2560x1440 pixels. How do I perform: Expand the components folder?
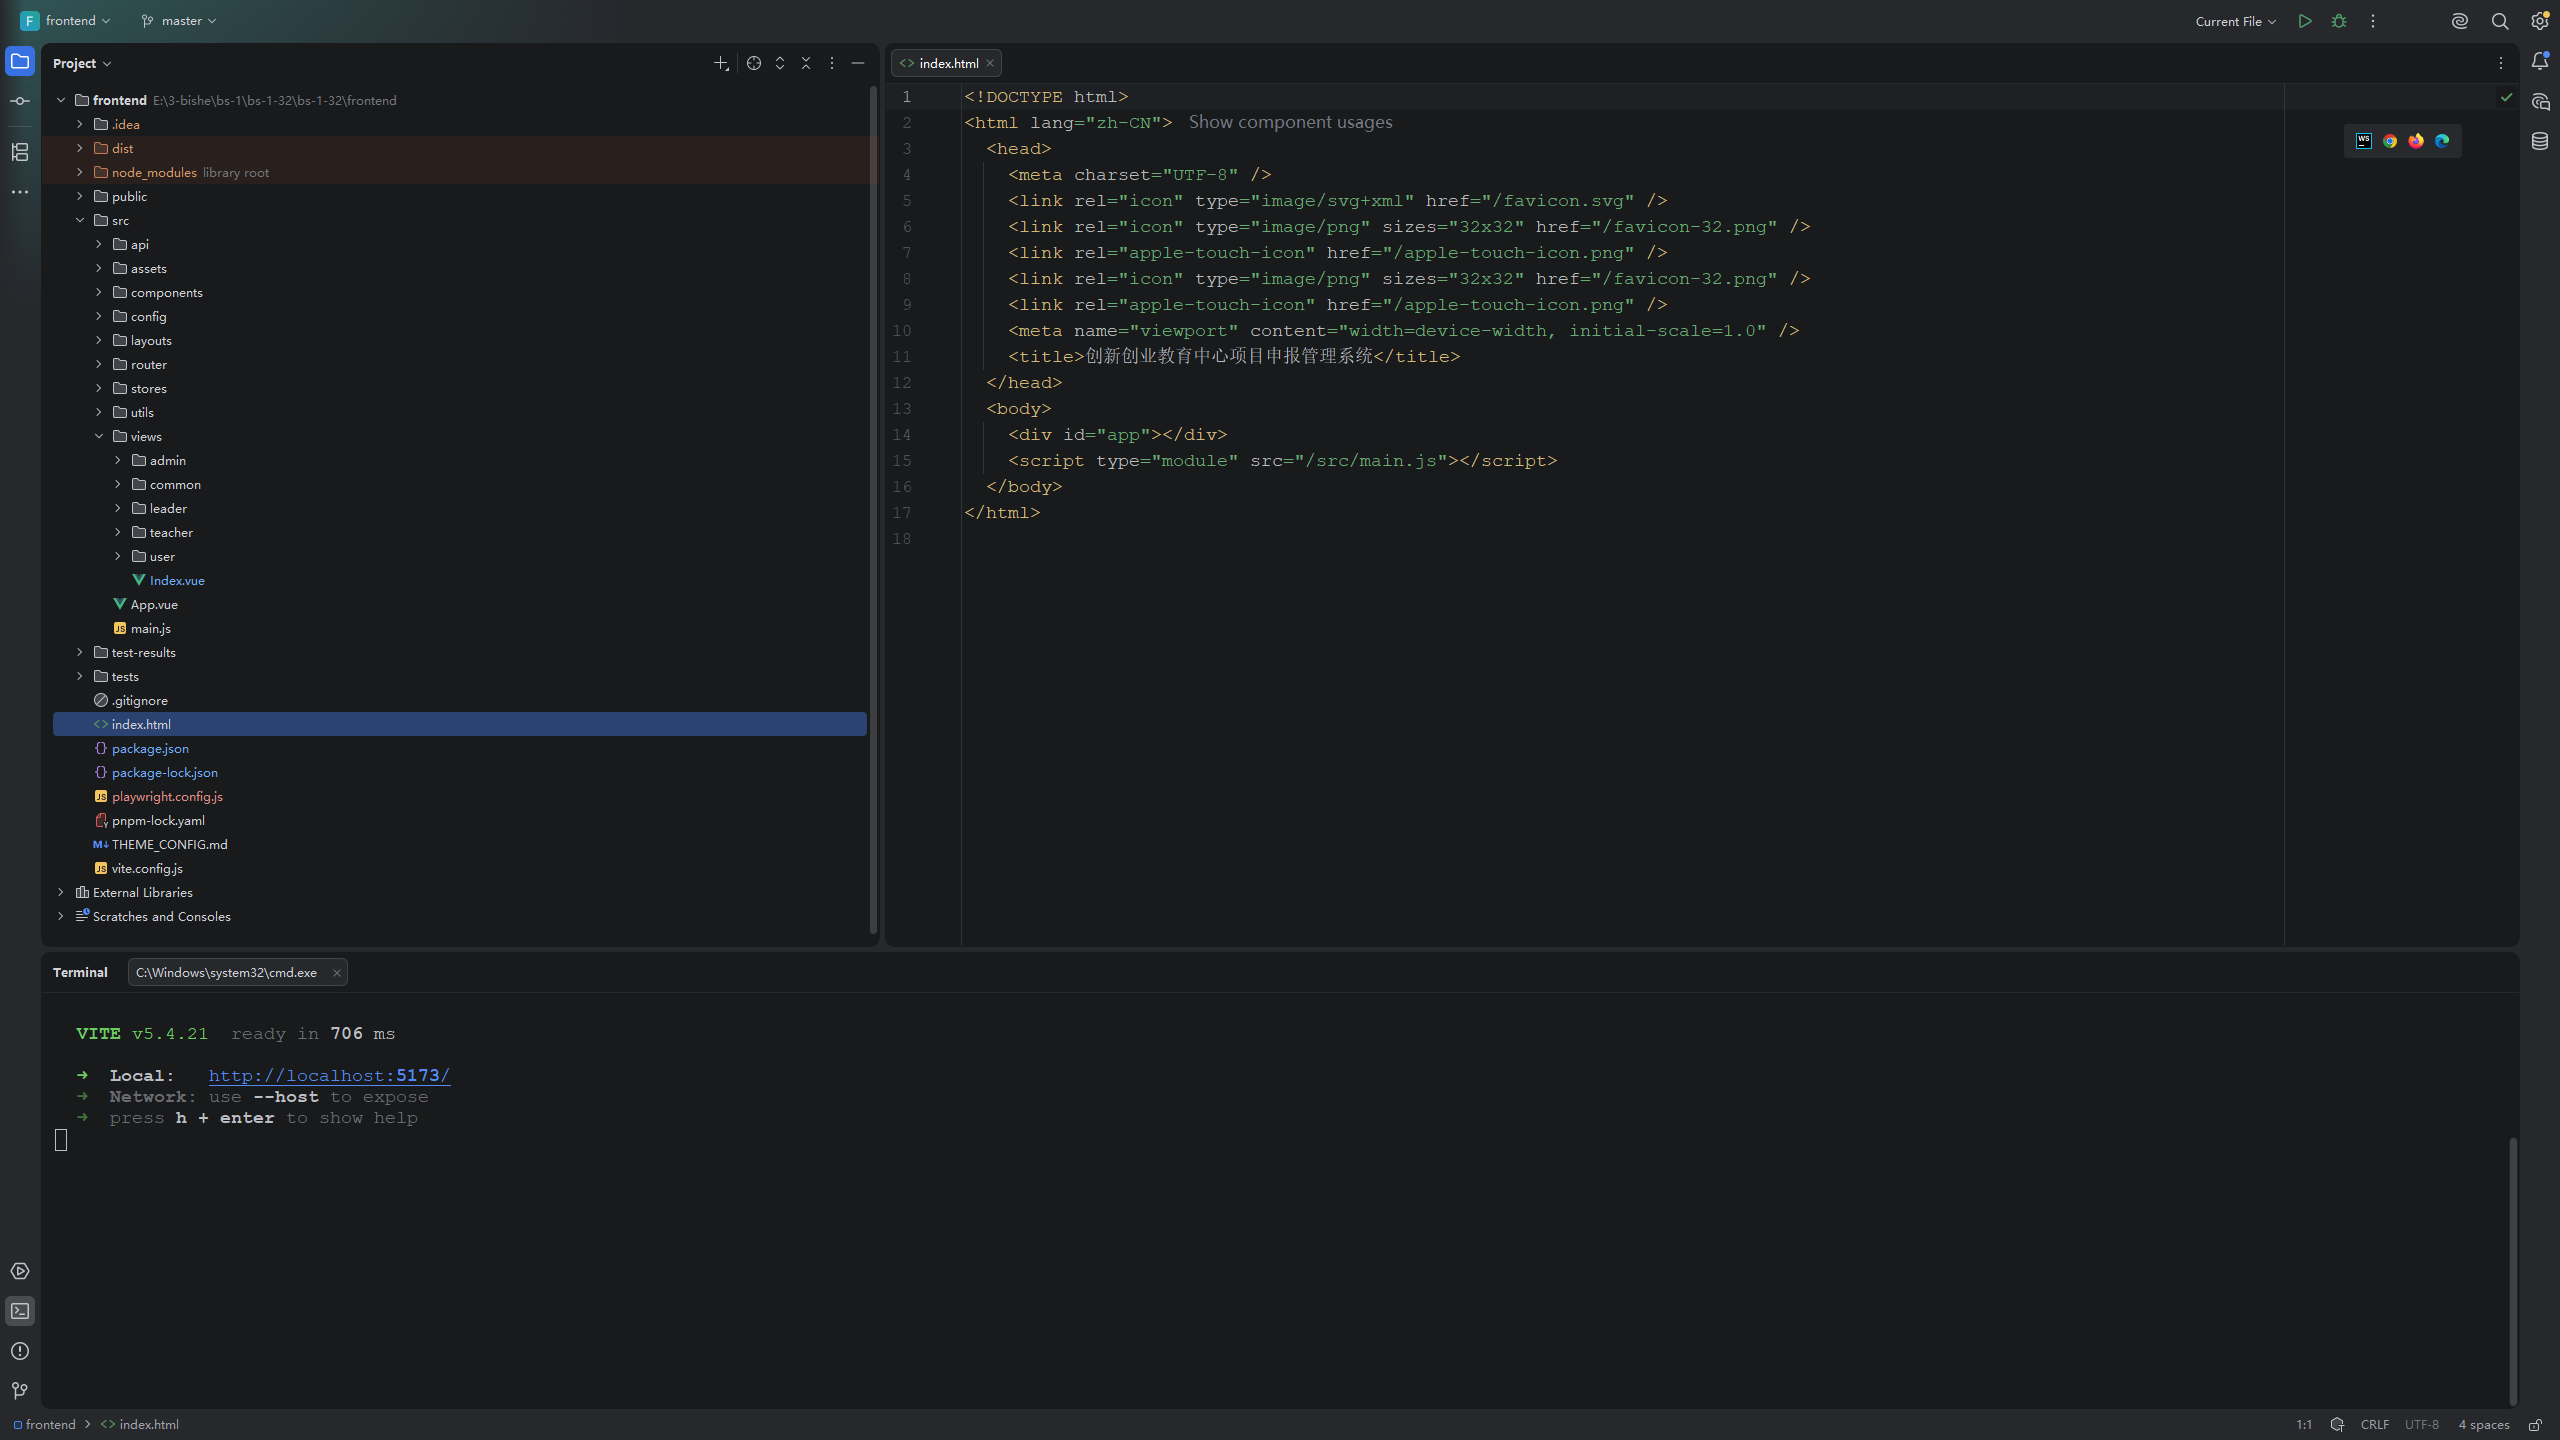pos(99,292)
